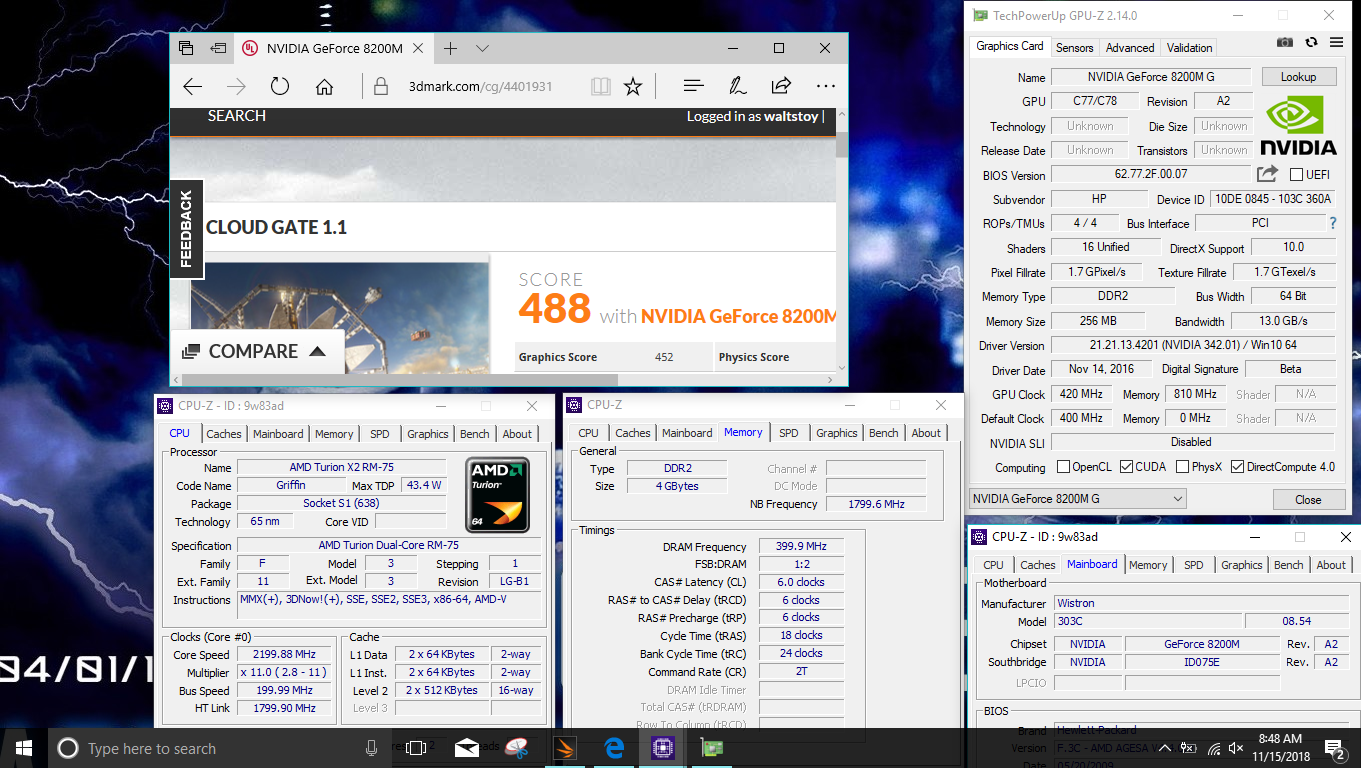Viewport: 1361px width, 768px height.
Task: Switch to CPU-Z on the taskbar
Action: click(x=662, y=748)
